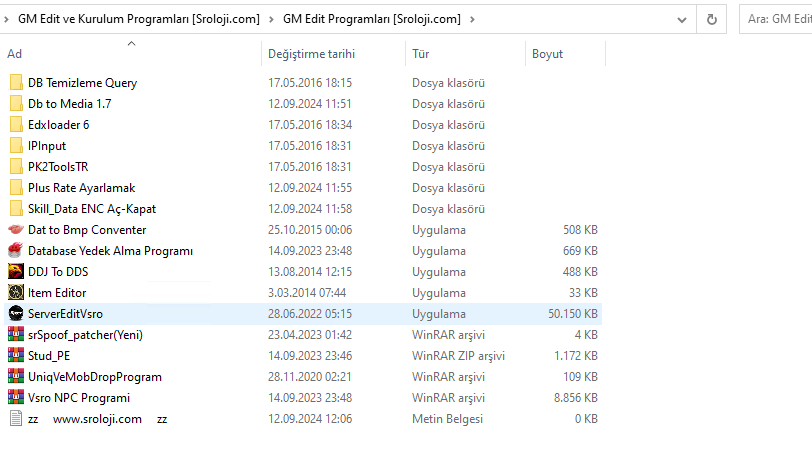This screenshot has width=812, height=461.
Task: Select the Vsro NPC Programi name text
Action: click(x=79, y=398)
